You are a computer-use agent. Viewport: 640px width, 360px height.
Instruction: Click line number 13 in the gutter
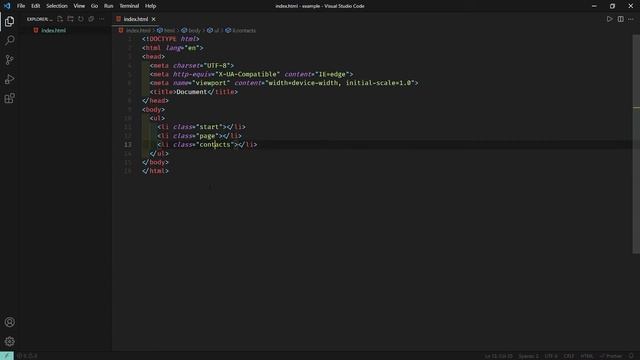point(128,144)
